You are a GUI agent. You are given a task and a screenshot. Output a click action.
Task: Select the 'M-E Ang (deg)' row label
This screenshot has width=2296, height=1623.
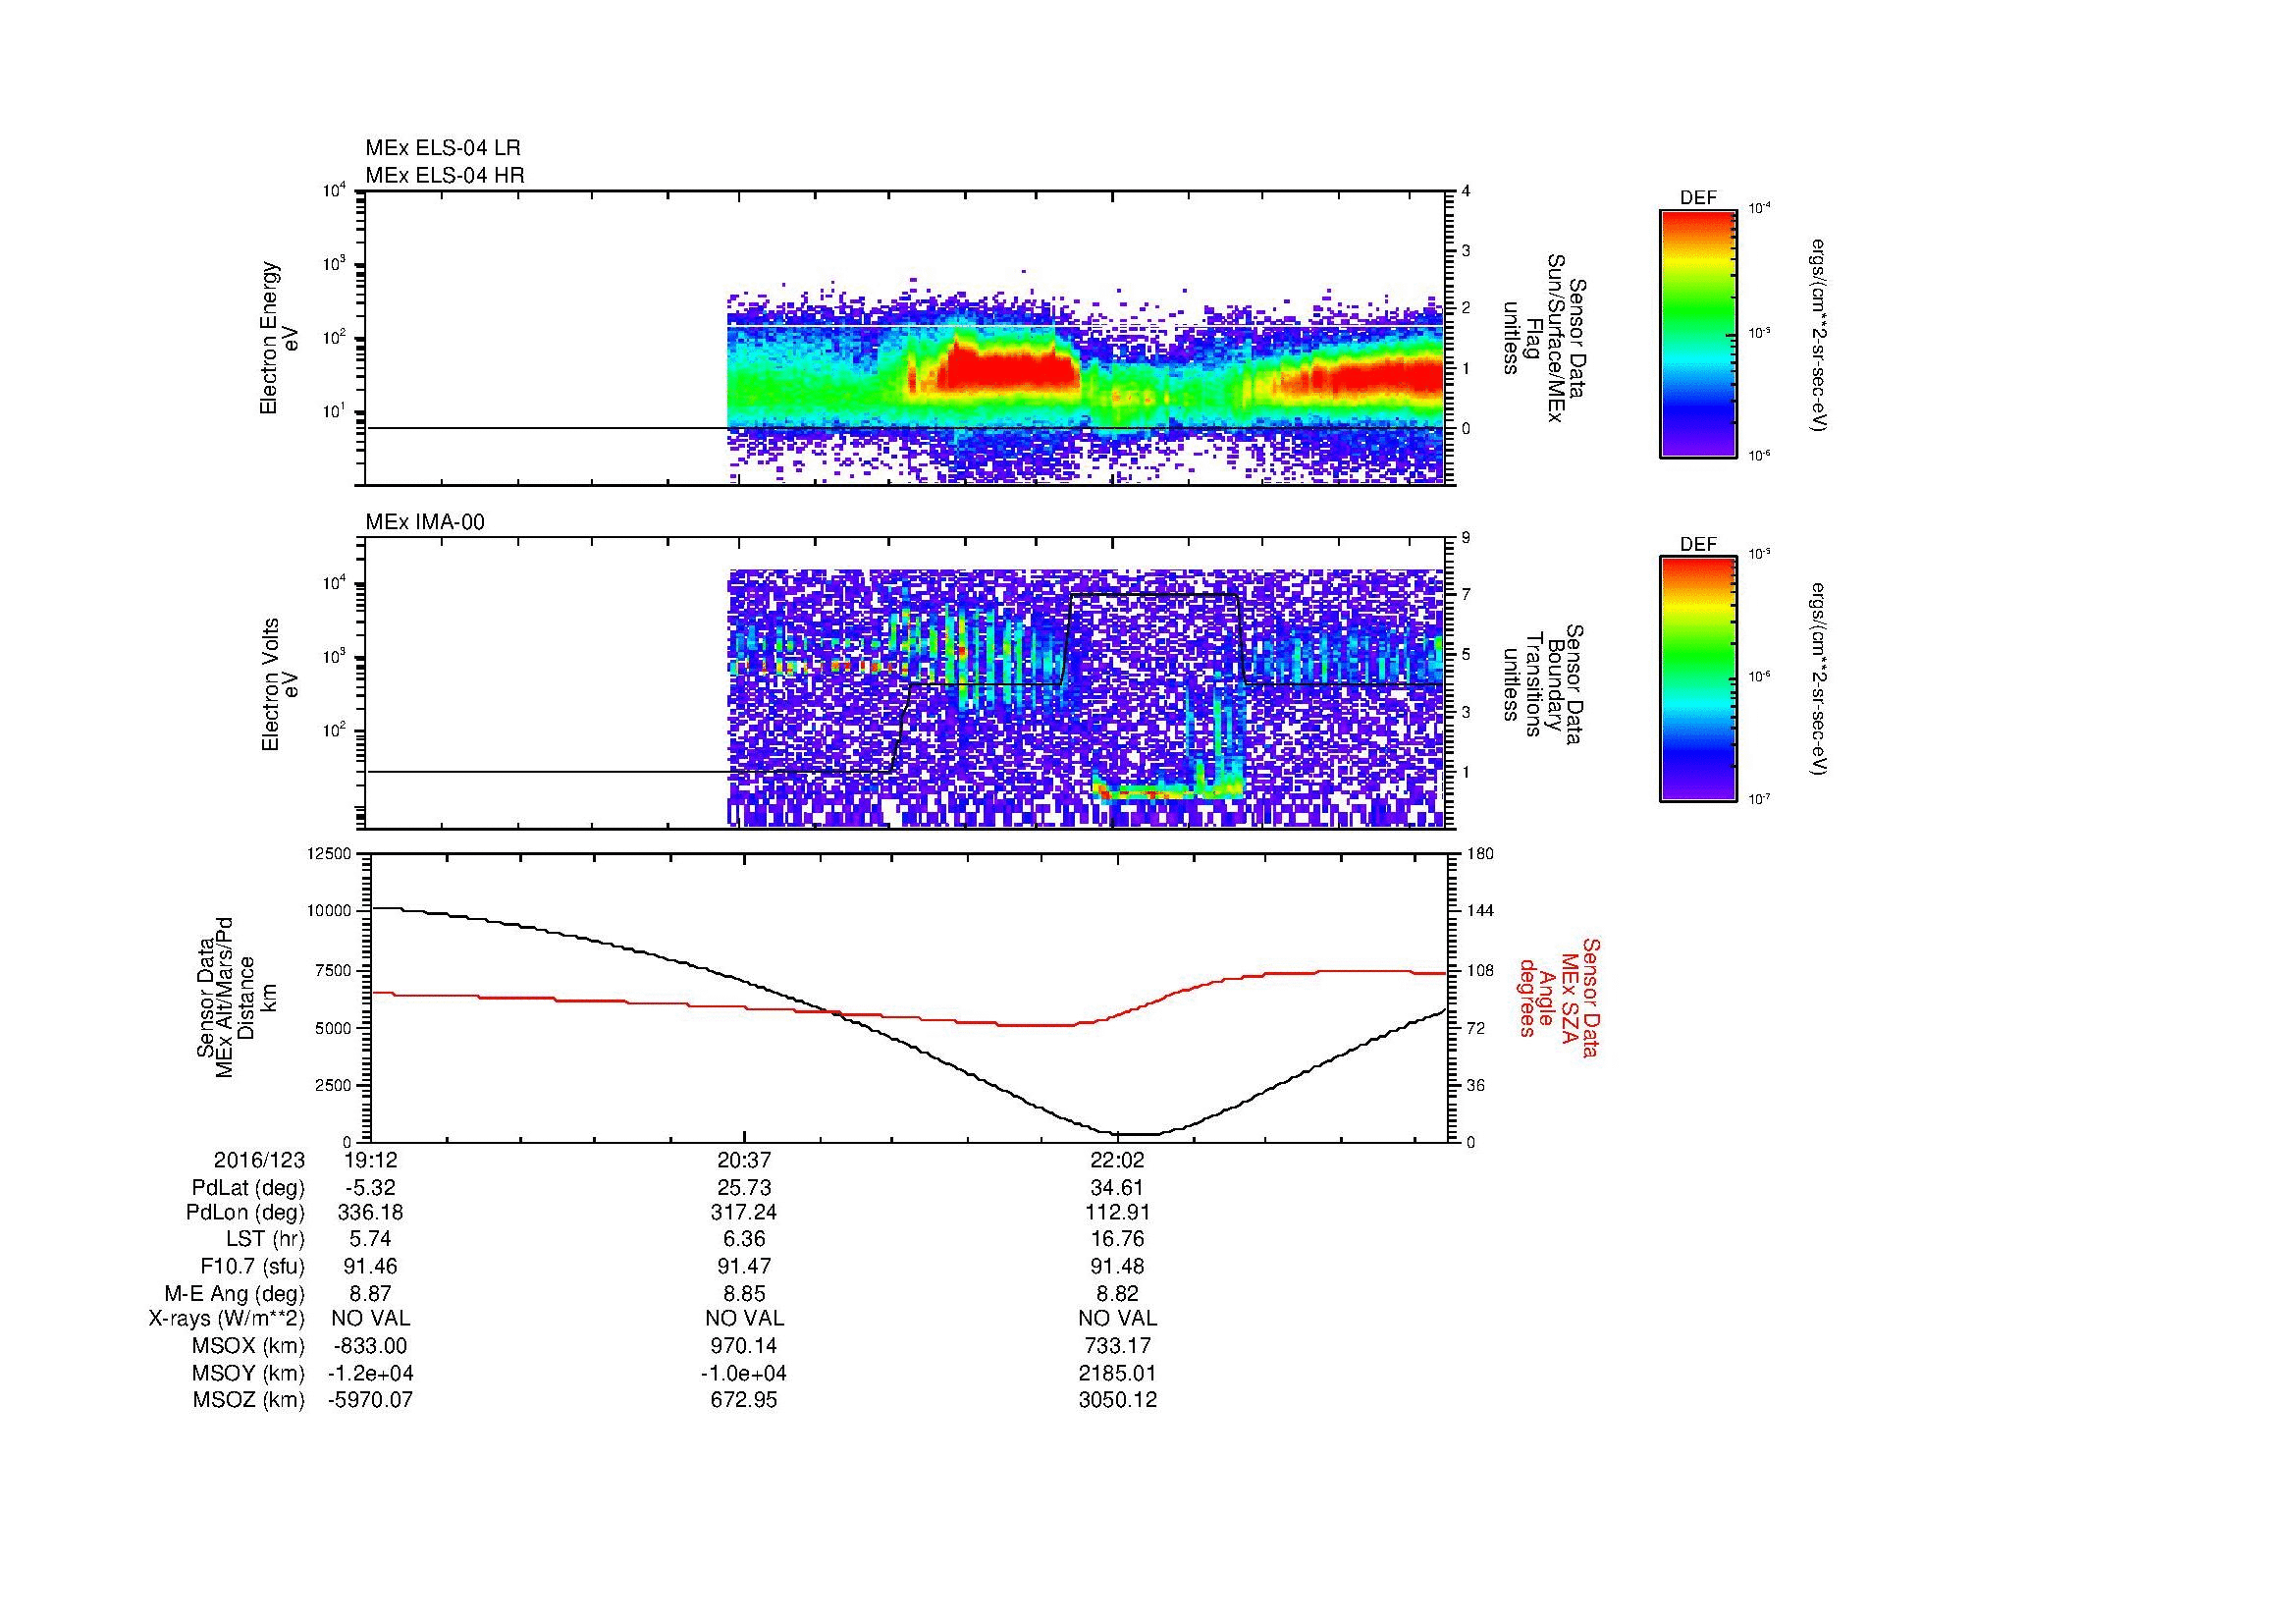click(x=235, y=1293)
